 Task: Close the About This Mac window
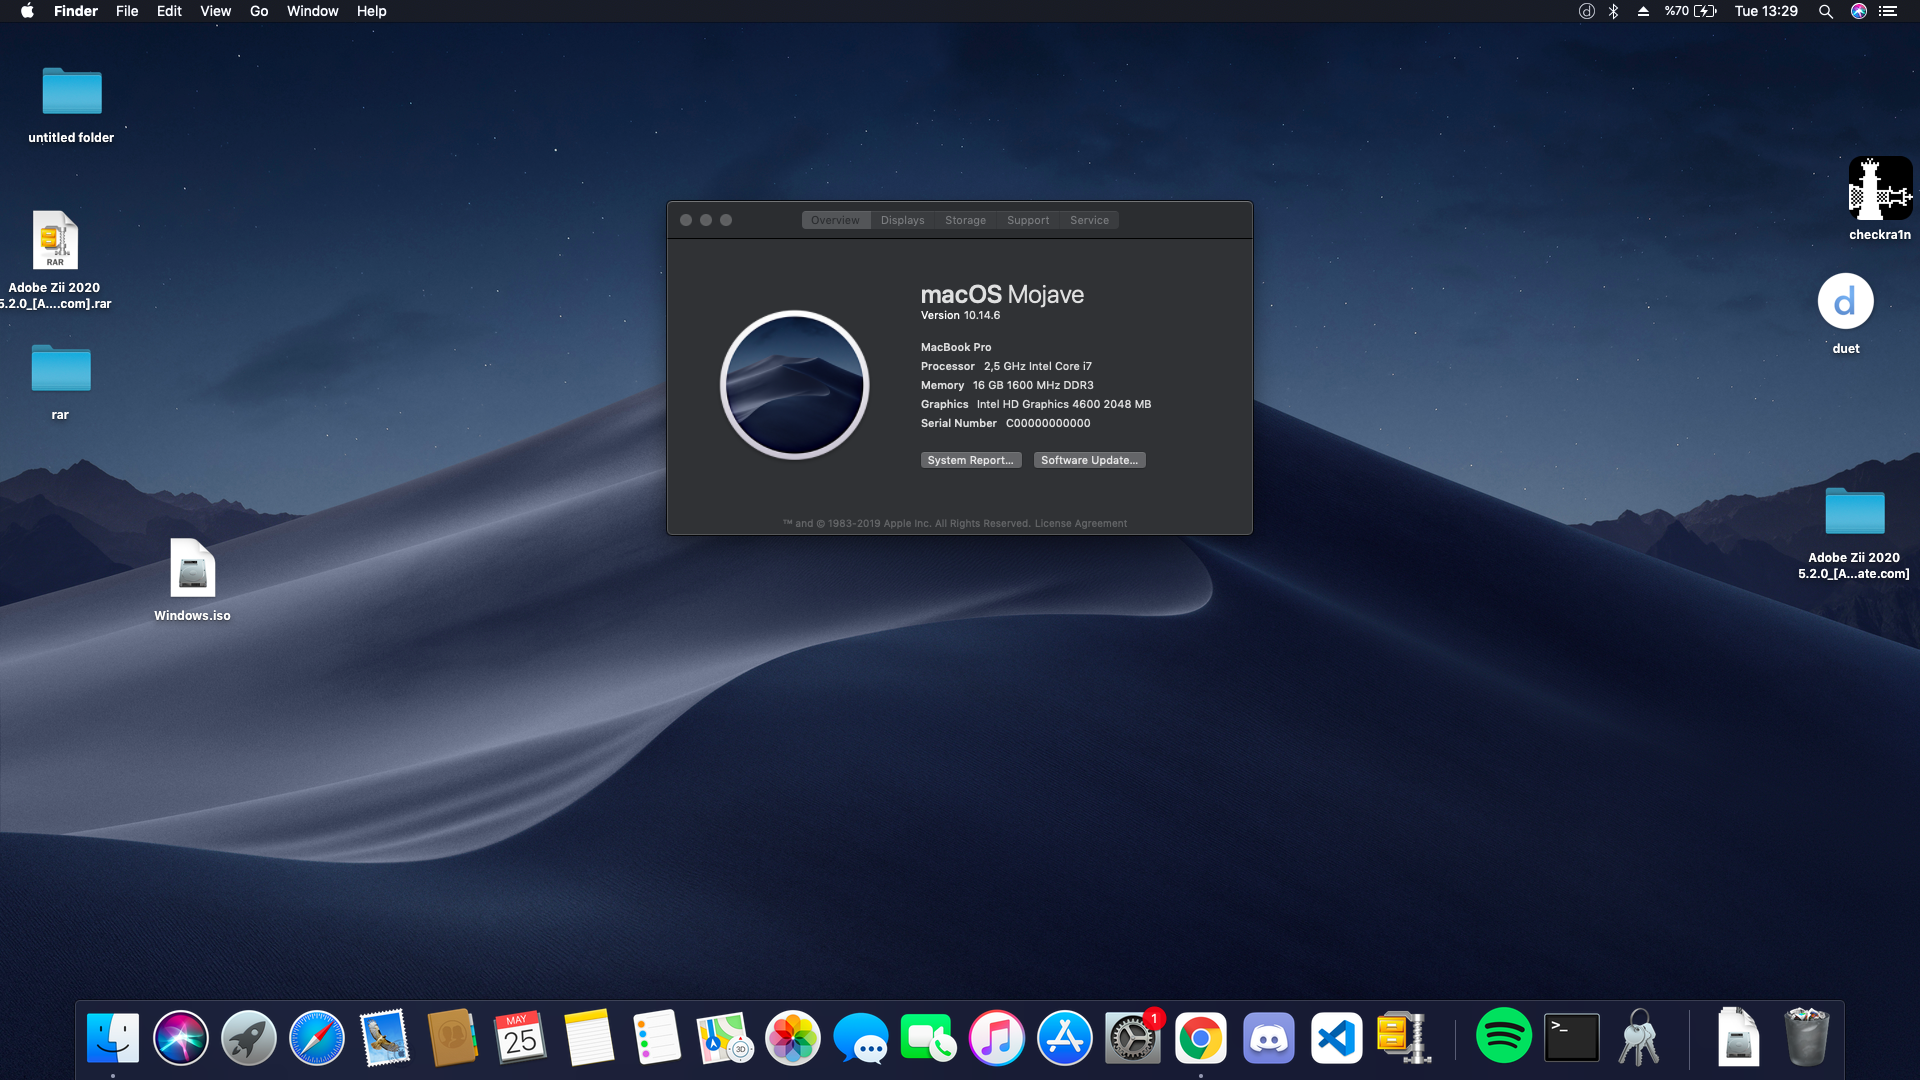[x=686, y=220]
